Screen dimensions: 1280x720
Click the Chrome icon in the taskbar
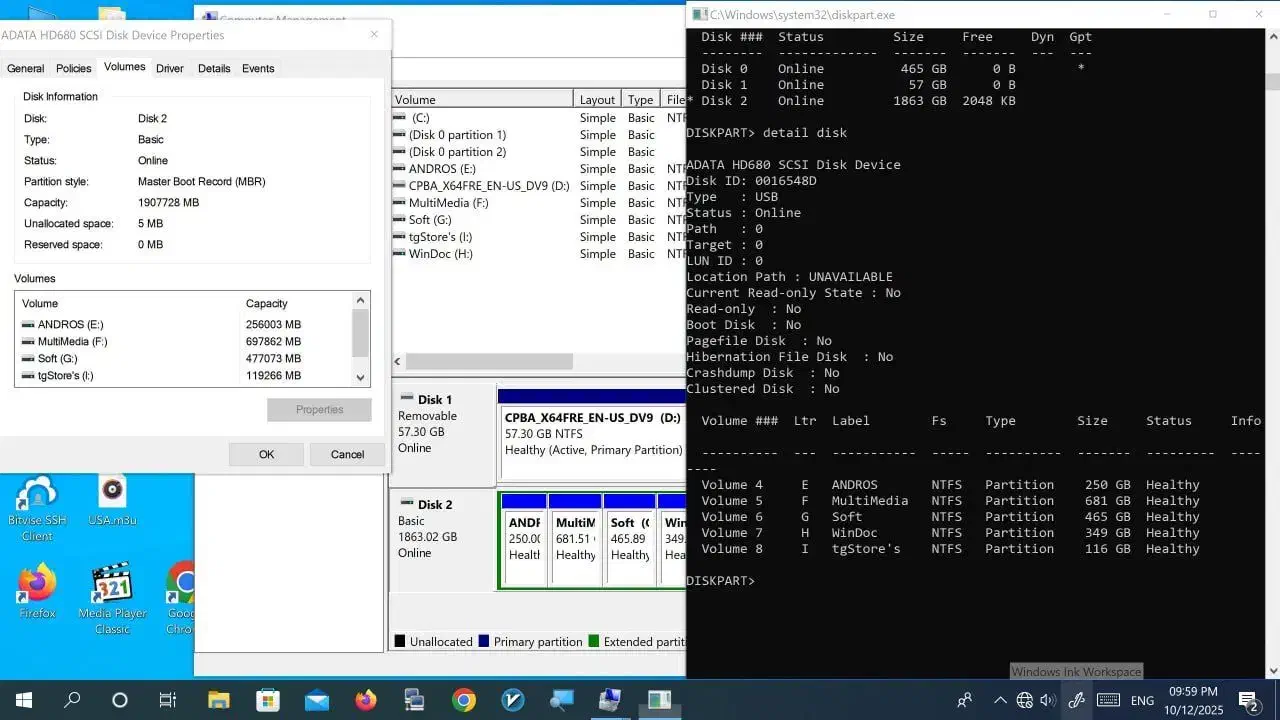click(463, 700)
